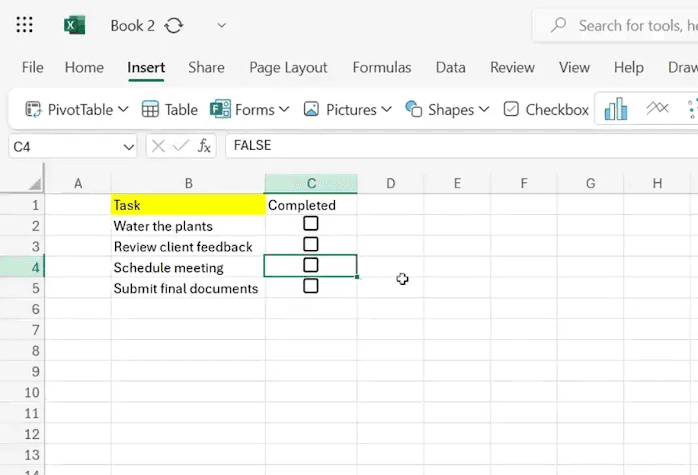Select column C header
The image size is (698, 475).
(311, 183)
